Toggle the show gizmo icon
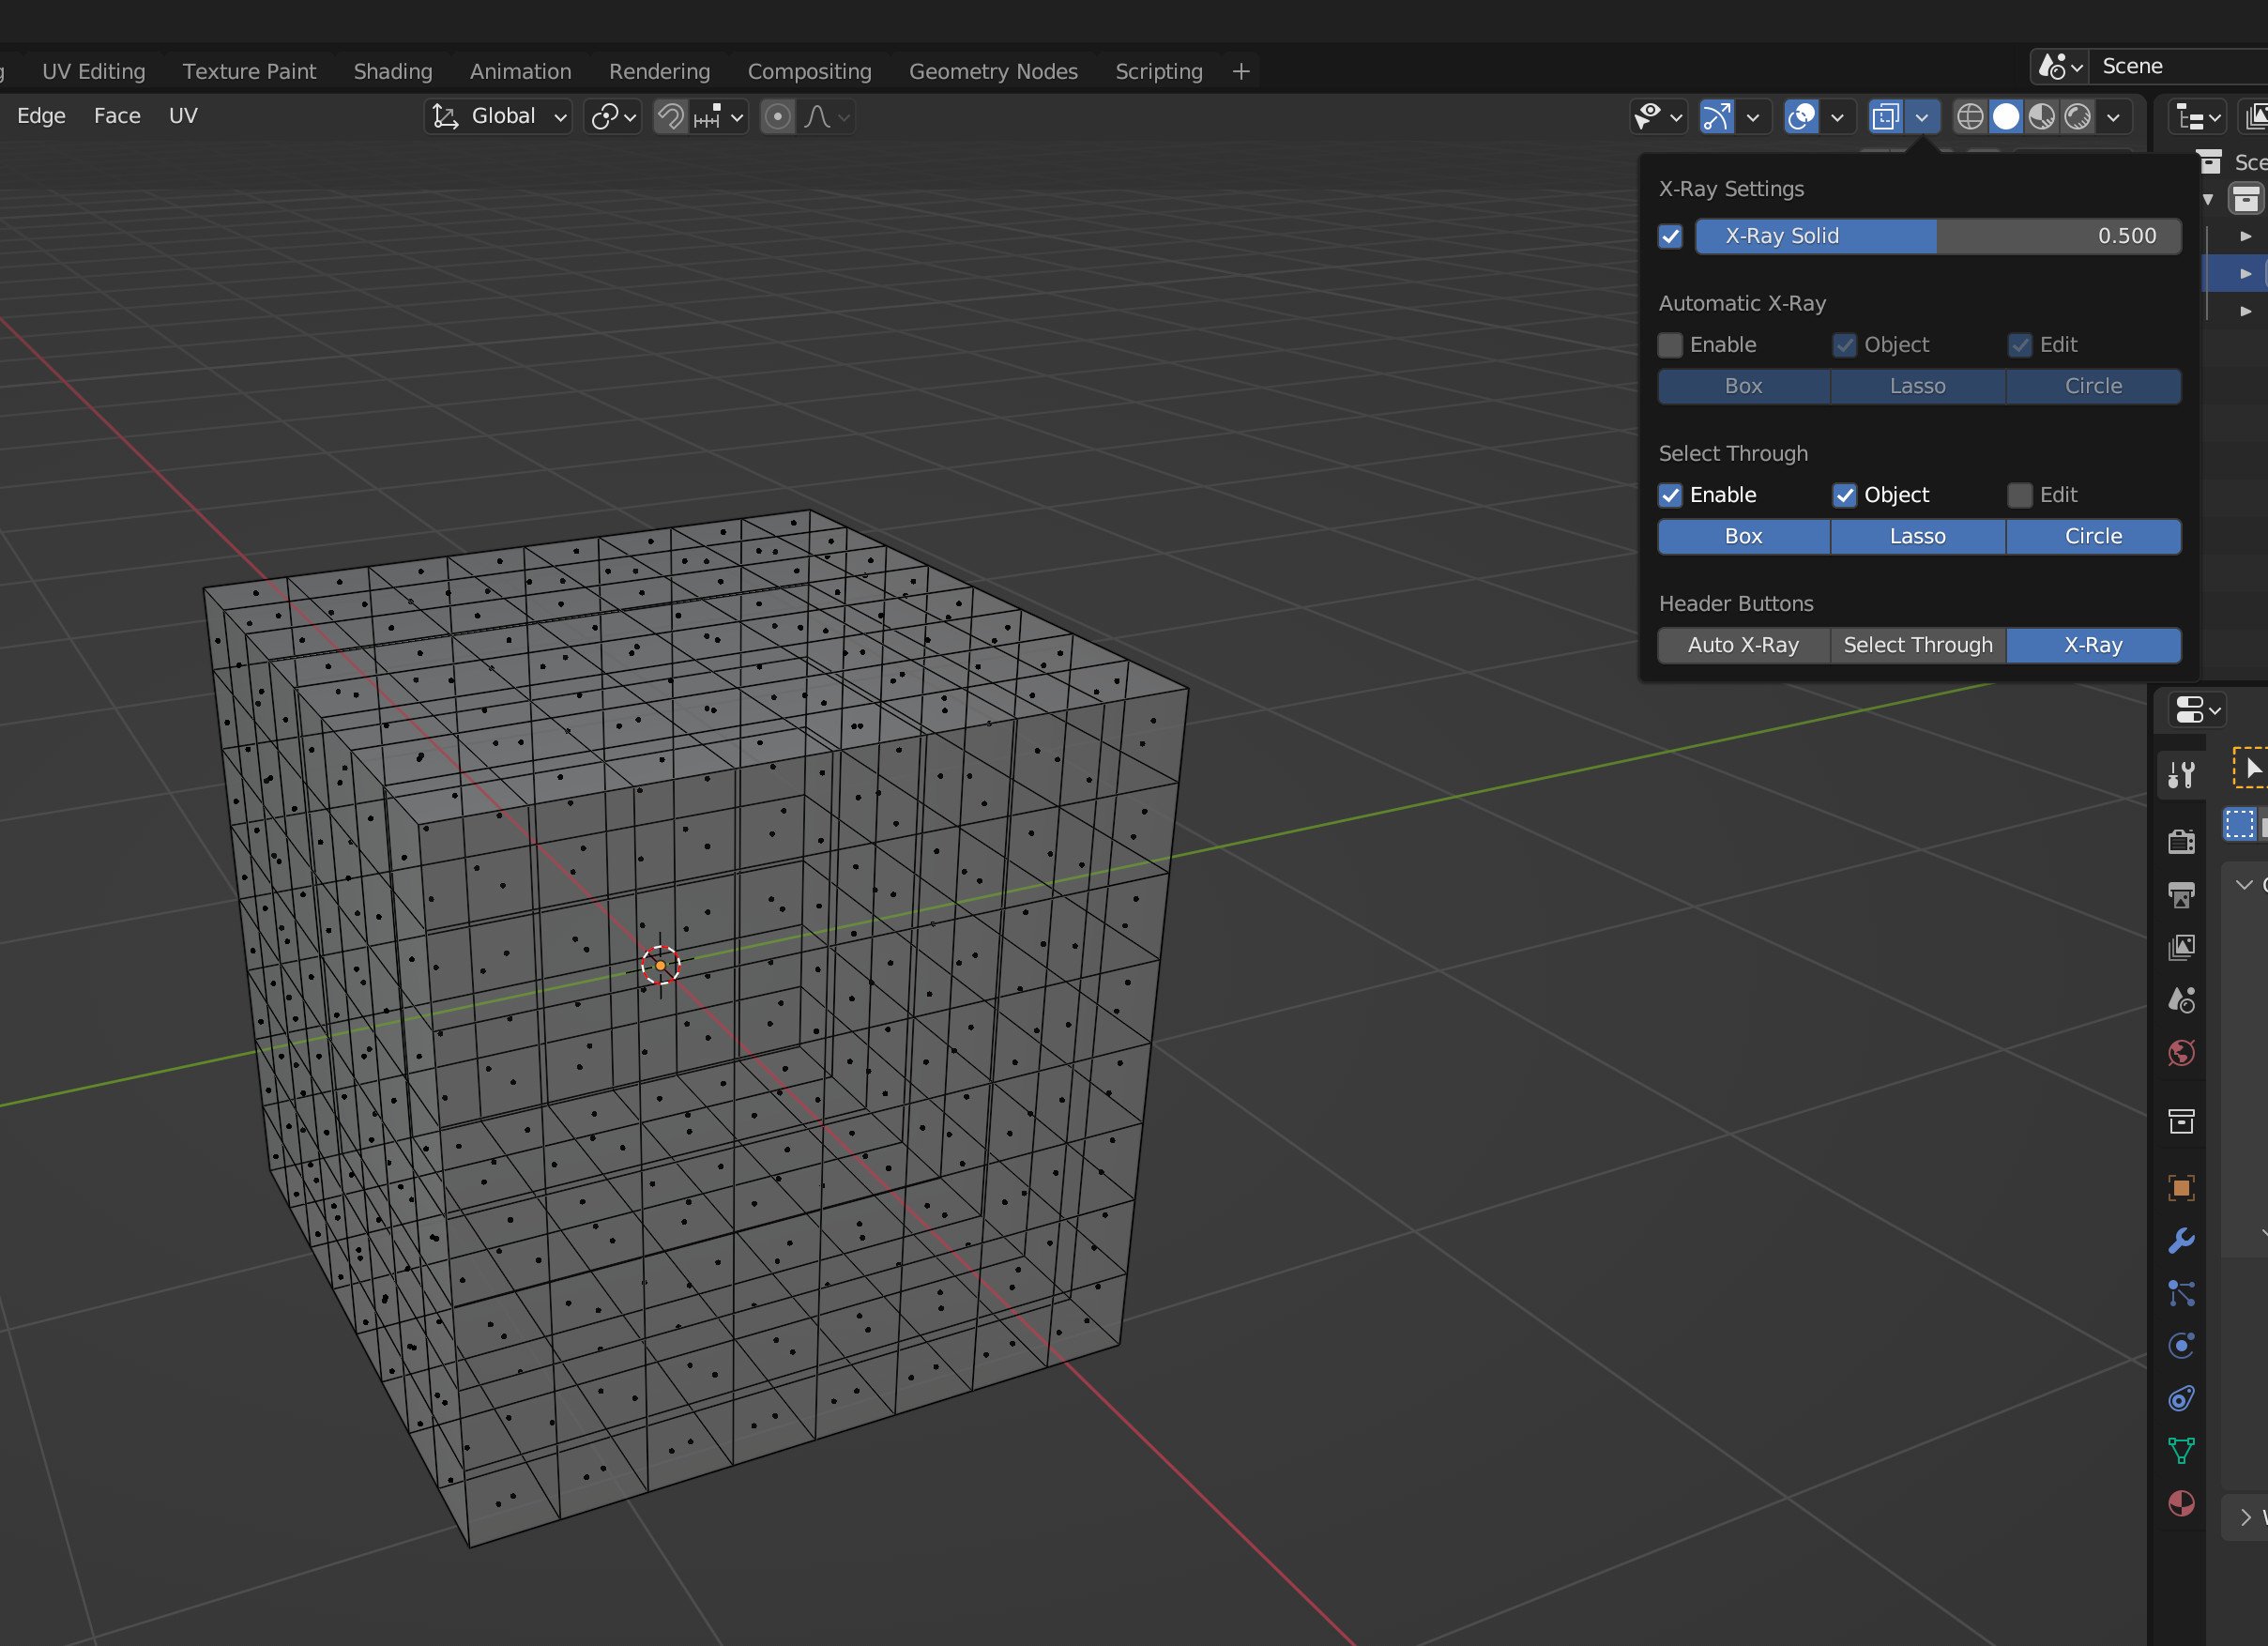 [x=1716, y=117]
